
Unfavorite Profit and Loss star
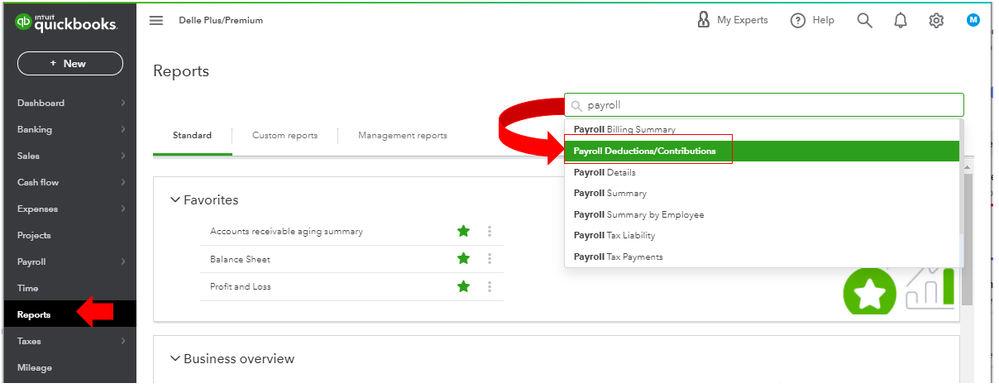pyautogui.click(x=464, y=286)
